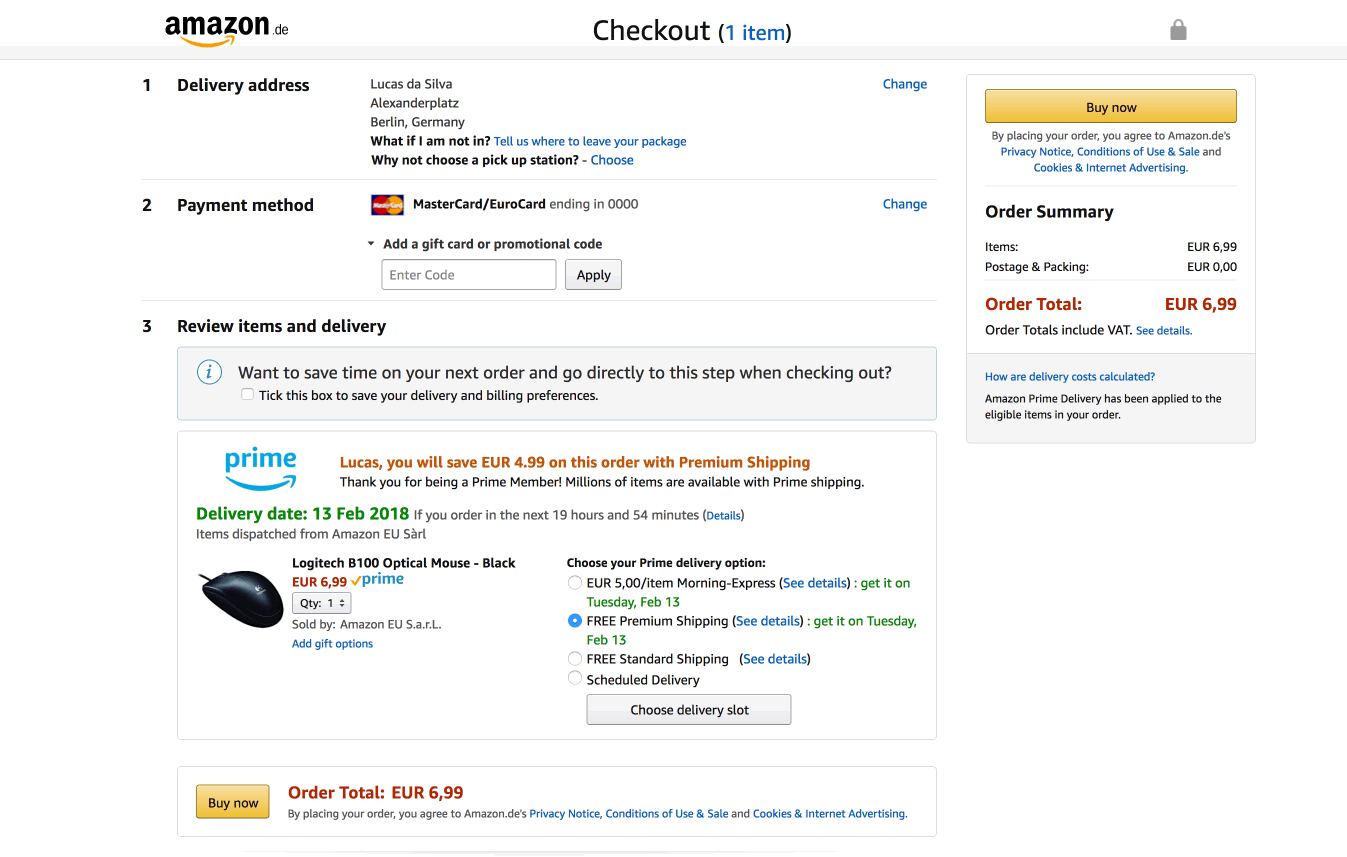Click the Logitech B100 mouse thumbnail

pos(241,598)
